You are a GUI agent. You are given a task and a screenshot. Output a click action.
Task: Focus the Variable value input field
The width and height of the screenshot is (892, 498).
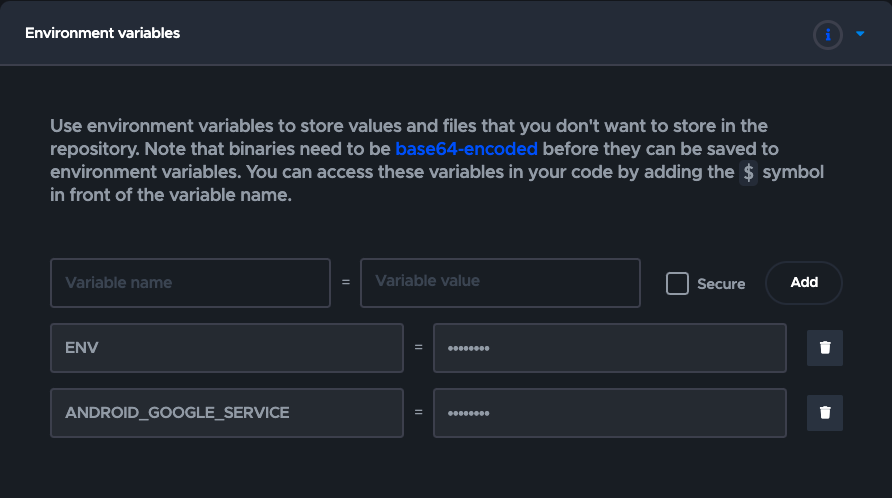pos(500,282)
